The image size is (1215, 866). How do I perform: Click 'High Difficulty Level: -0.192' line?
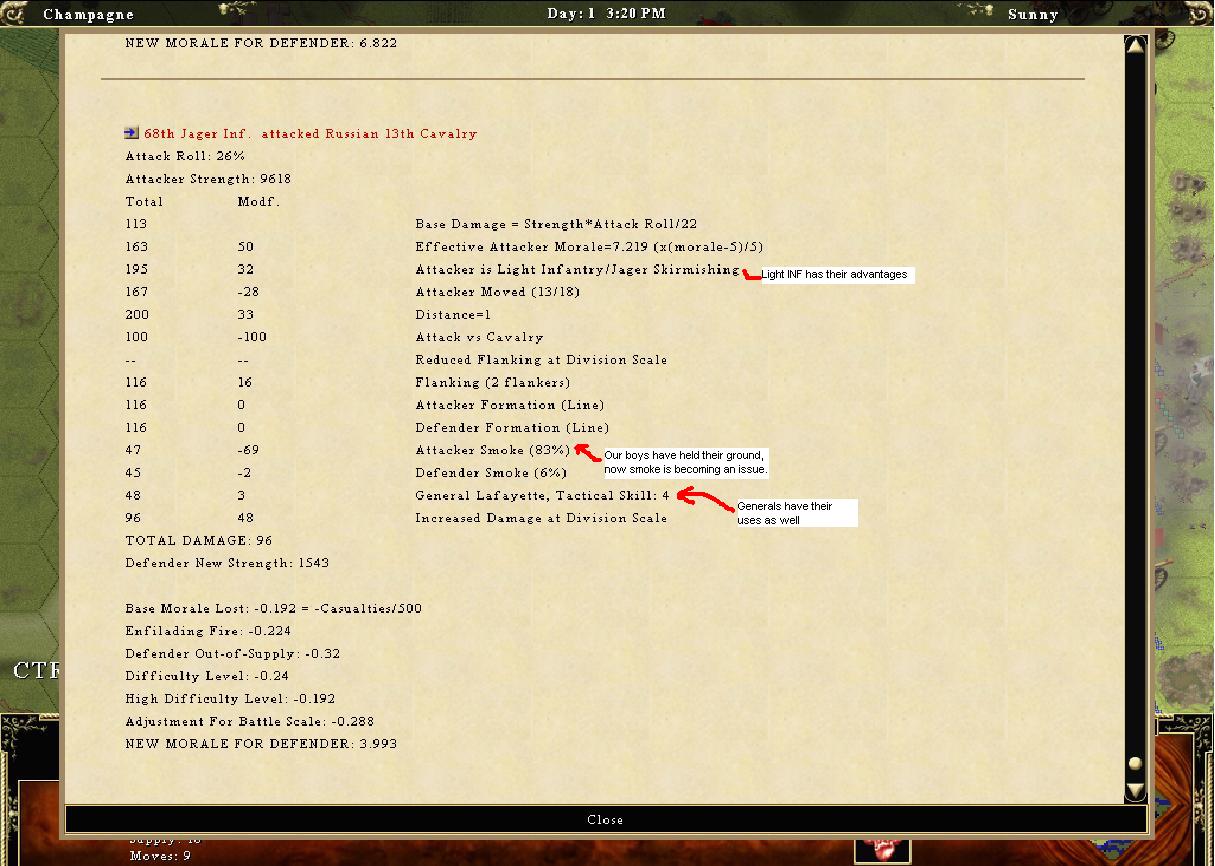coord(230,699)
